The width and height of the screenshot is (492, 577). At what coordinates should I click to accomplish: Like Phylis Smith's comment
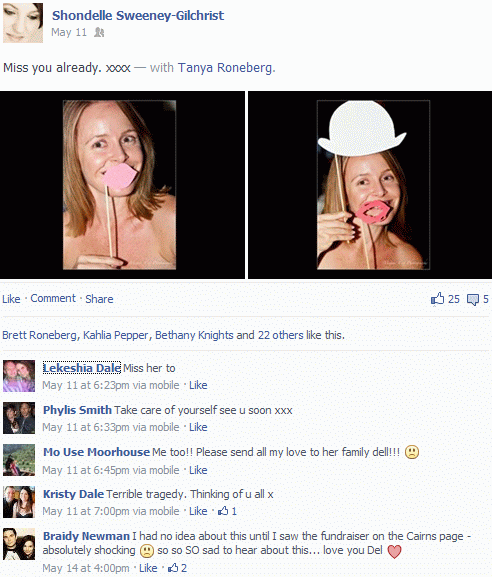pos(198,427)
